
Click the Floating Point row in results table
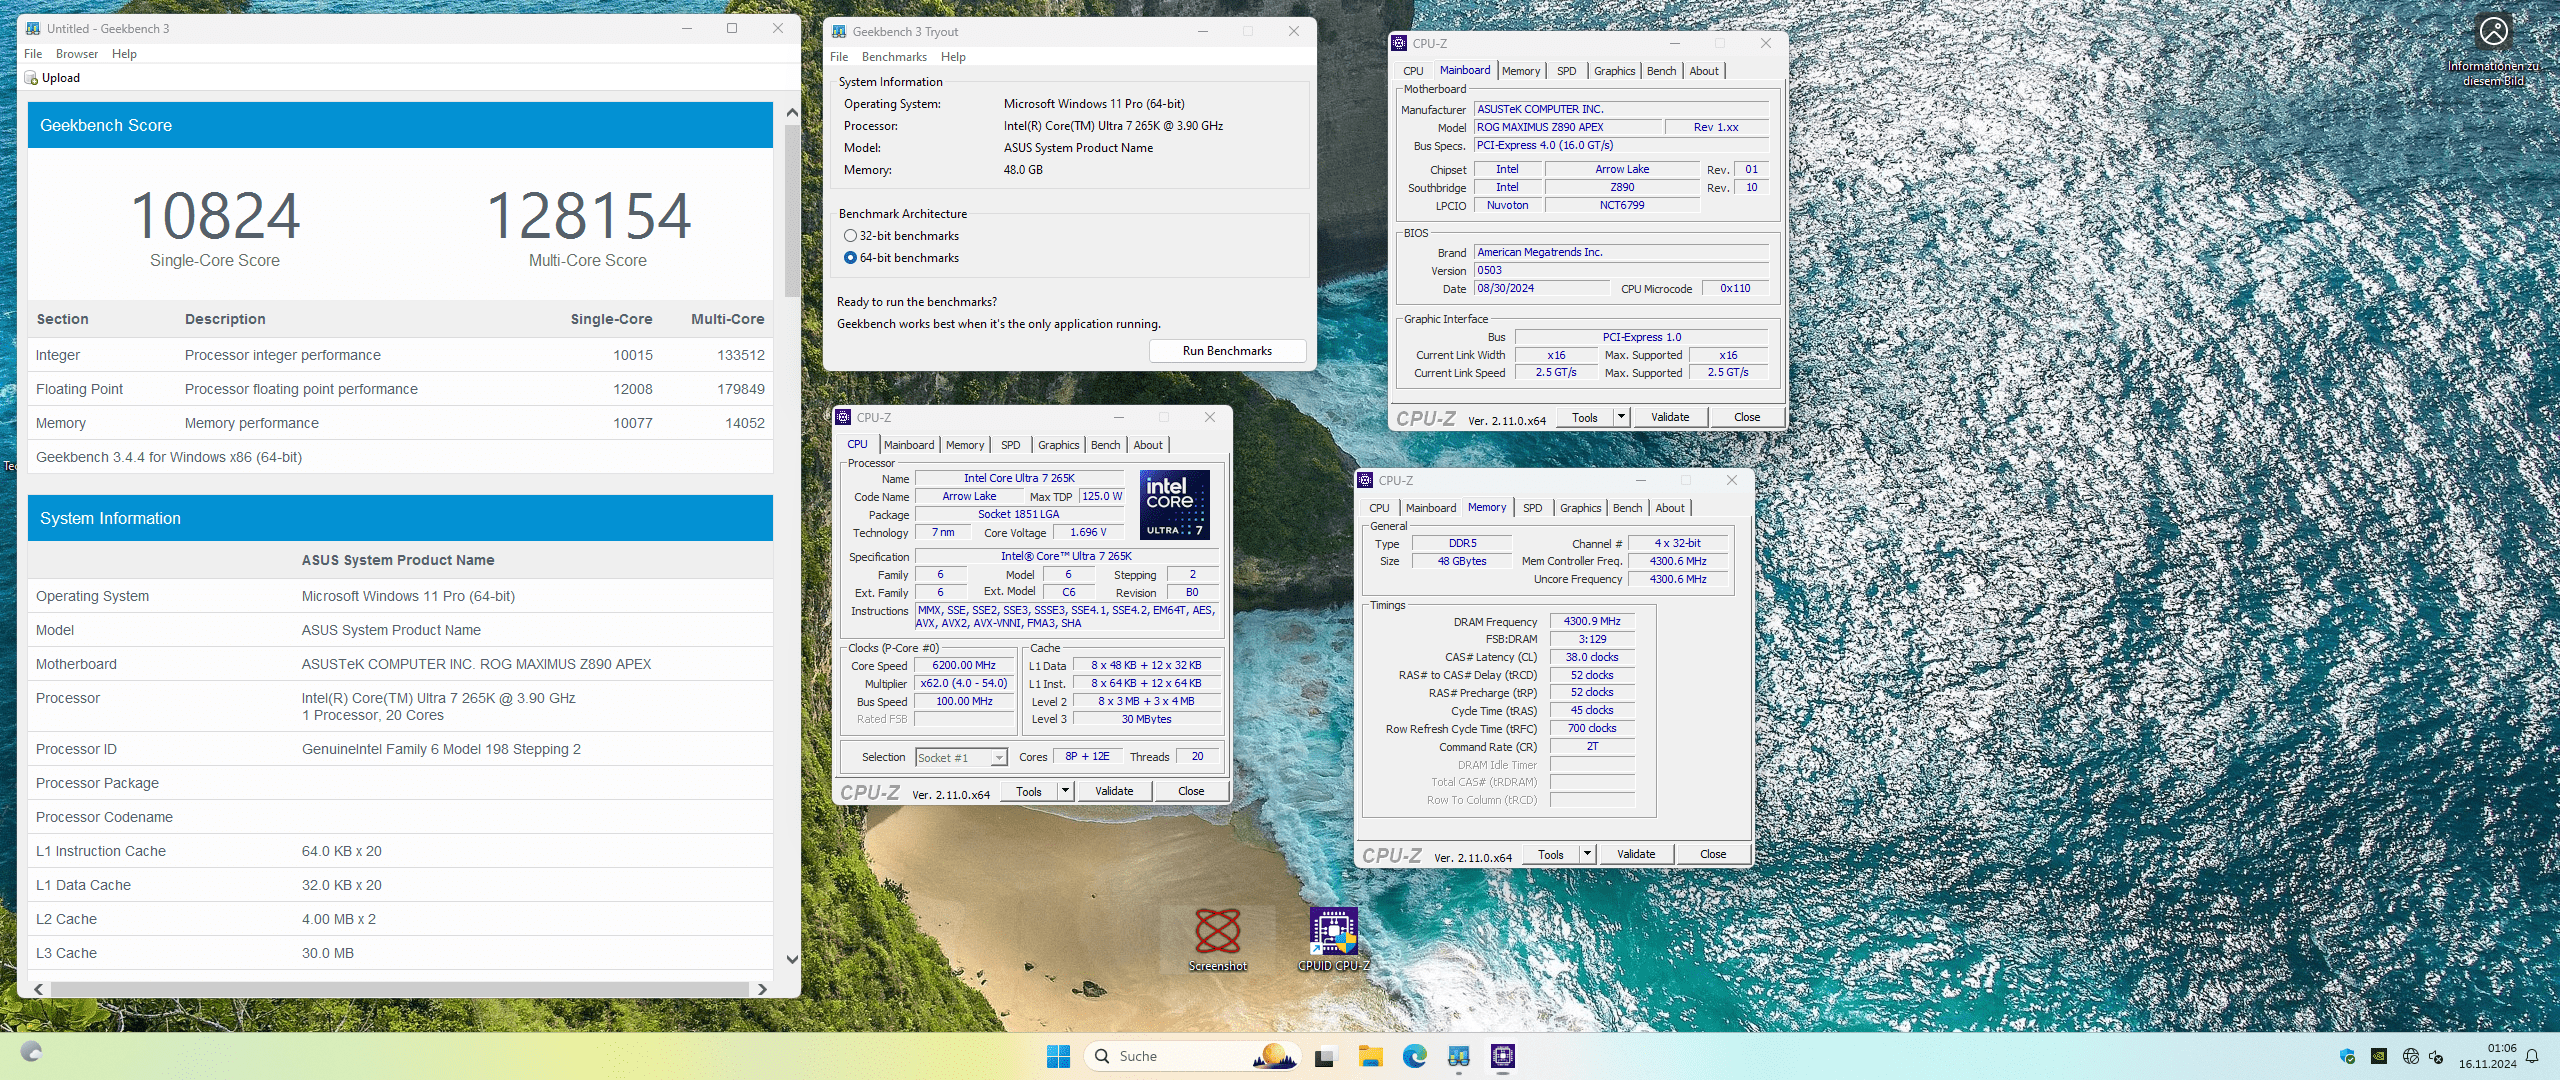pos(400,389)
